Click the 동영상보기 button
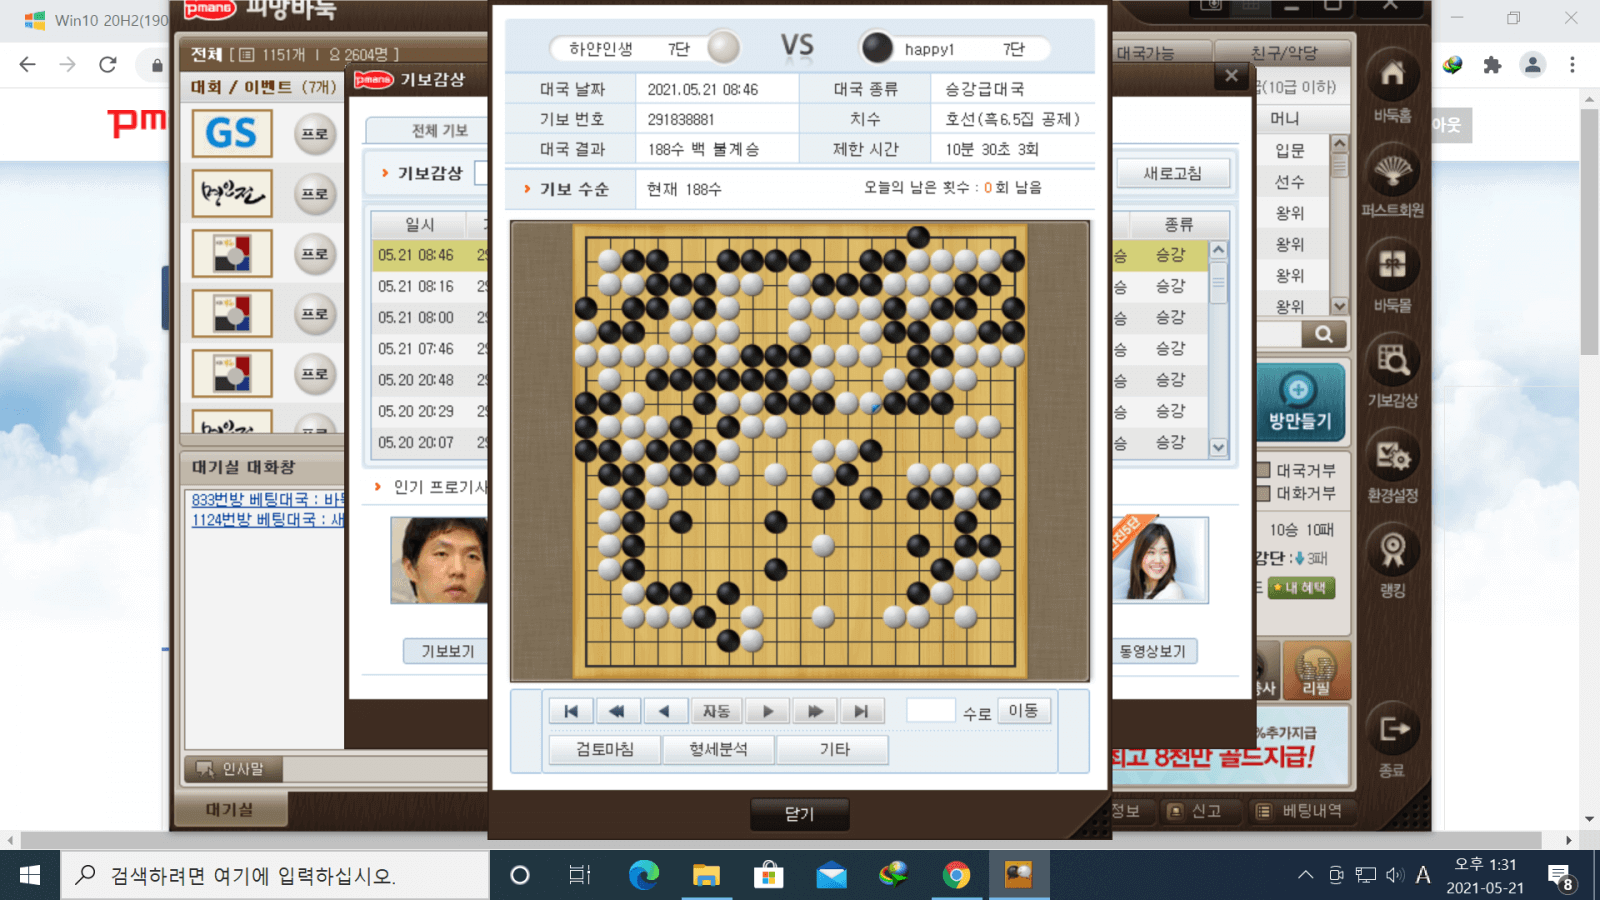Viewport: 1600px width, 900px height. pos(1154,651)
